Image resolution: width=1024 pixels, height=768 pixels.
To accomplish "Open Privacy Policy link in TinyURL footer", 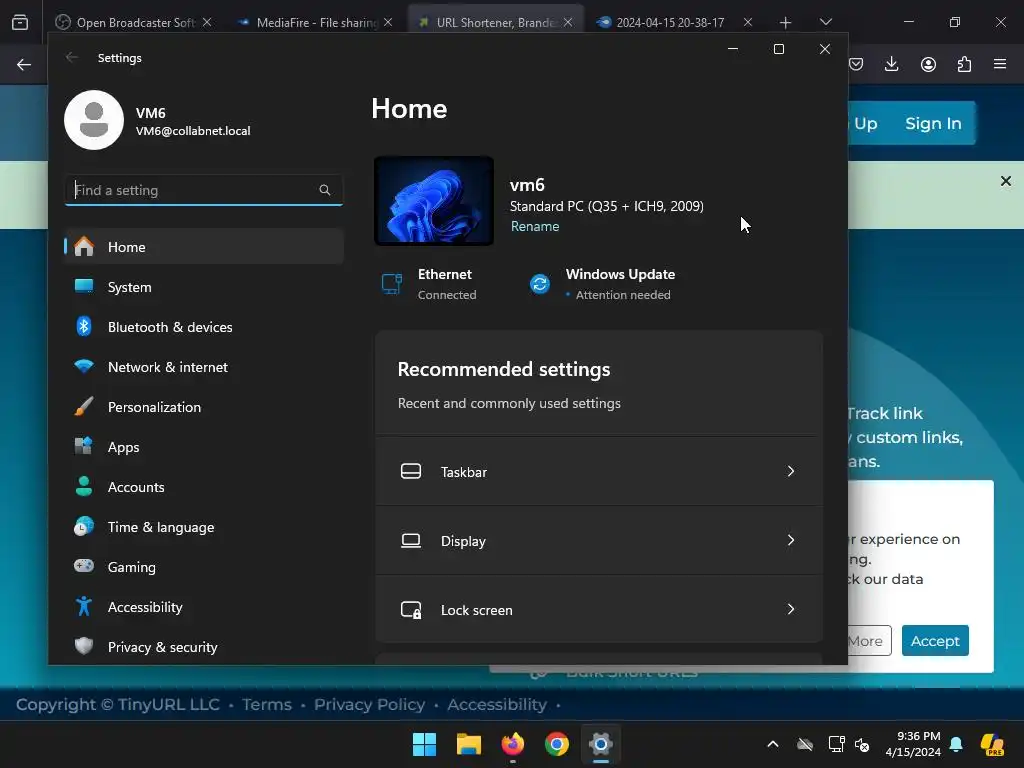I will click(369, 704).
